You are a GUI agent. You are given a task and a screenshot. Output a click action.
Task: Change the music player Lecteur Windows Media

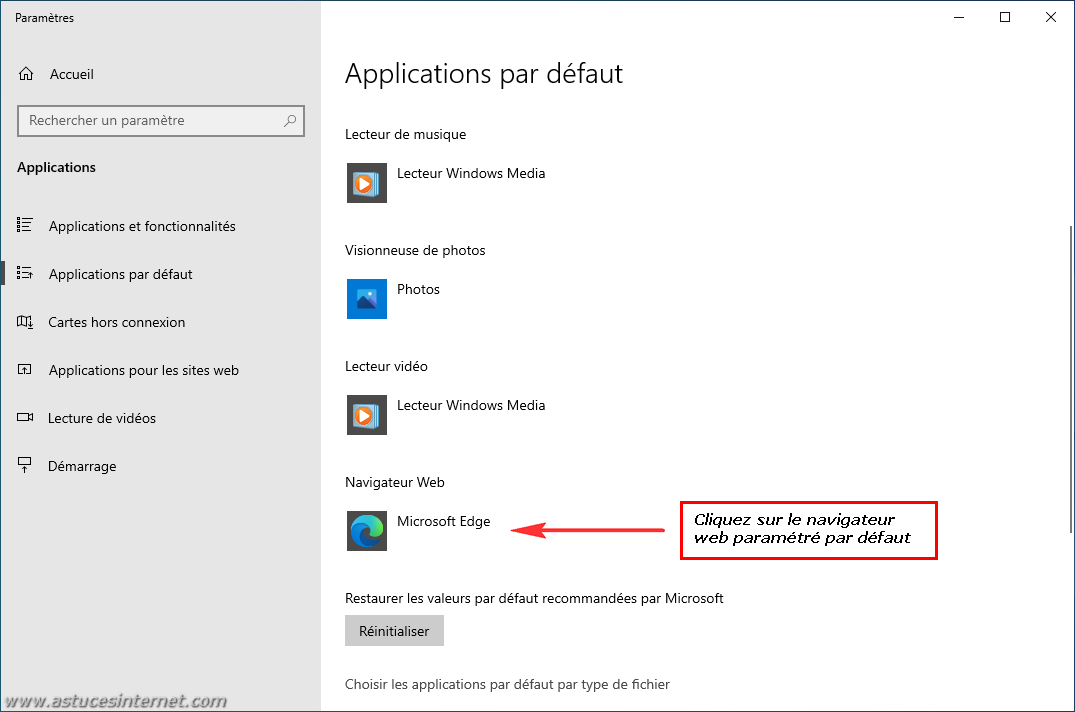446,183
